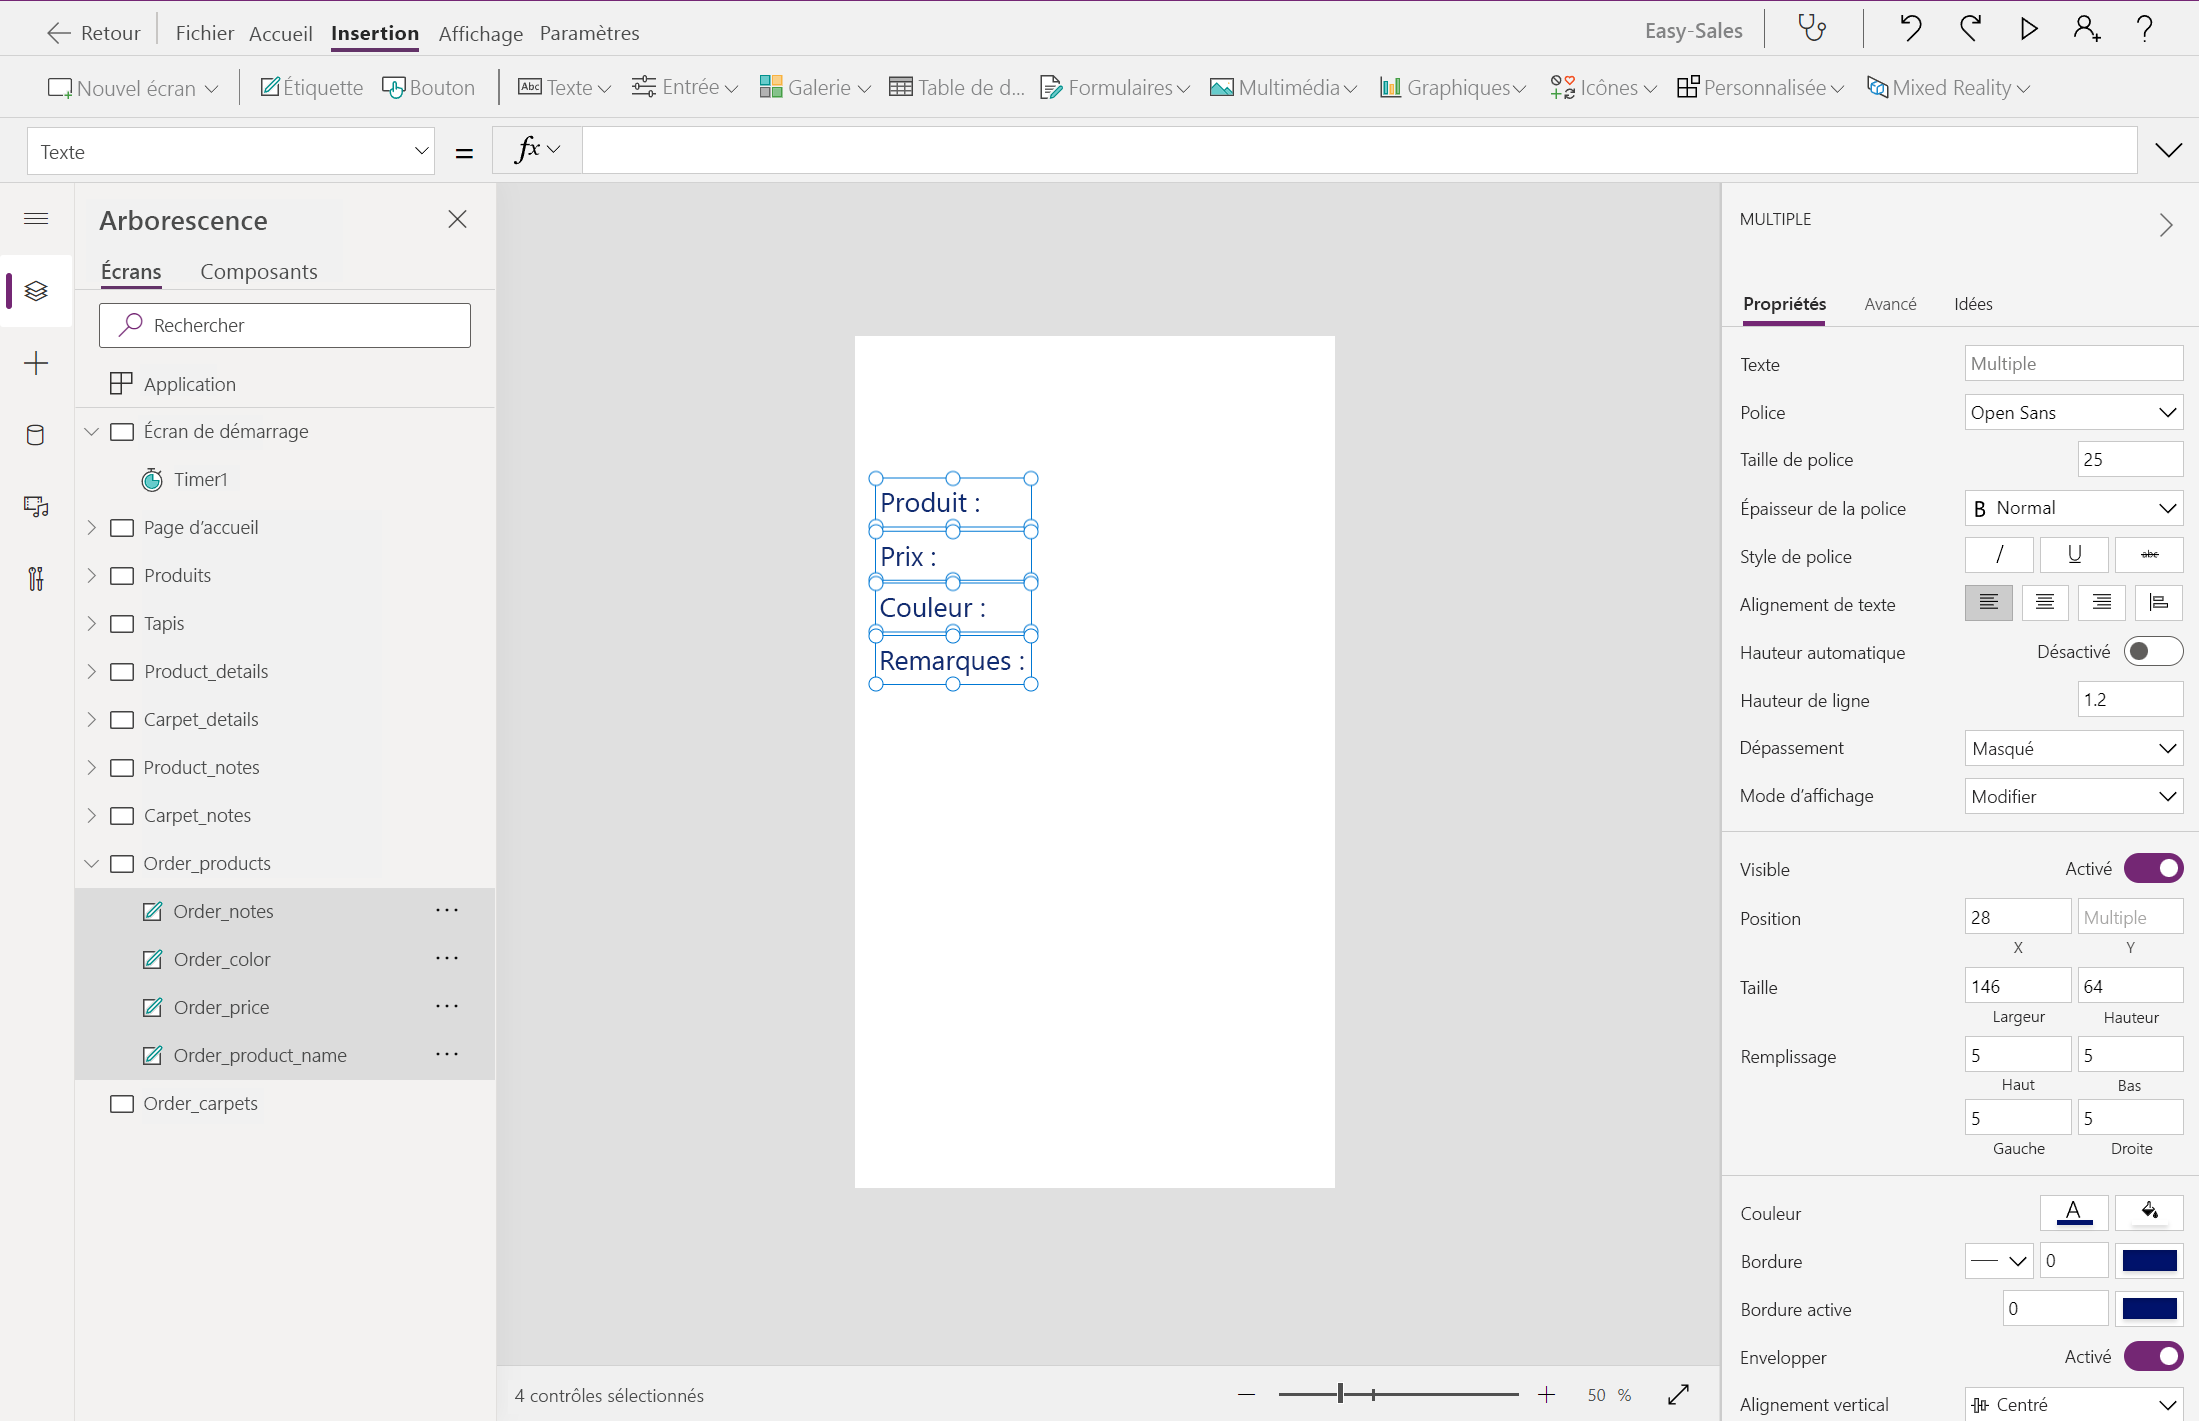The height and width of the screenshot is (1421, 2199).
Task: Switch to the Accueil tab
Action: (280, 33)
